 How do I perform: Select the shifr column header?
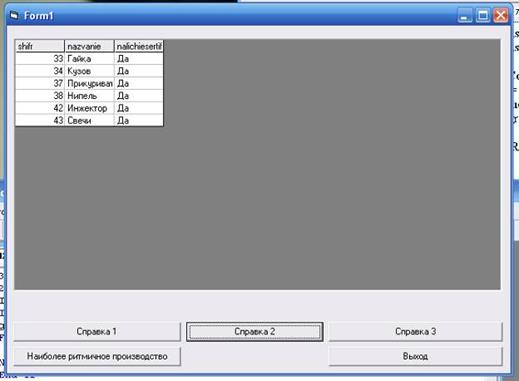(40, 46)
